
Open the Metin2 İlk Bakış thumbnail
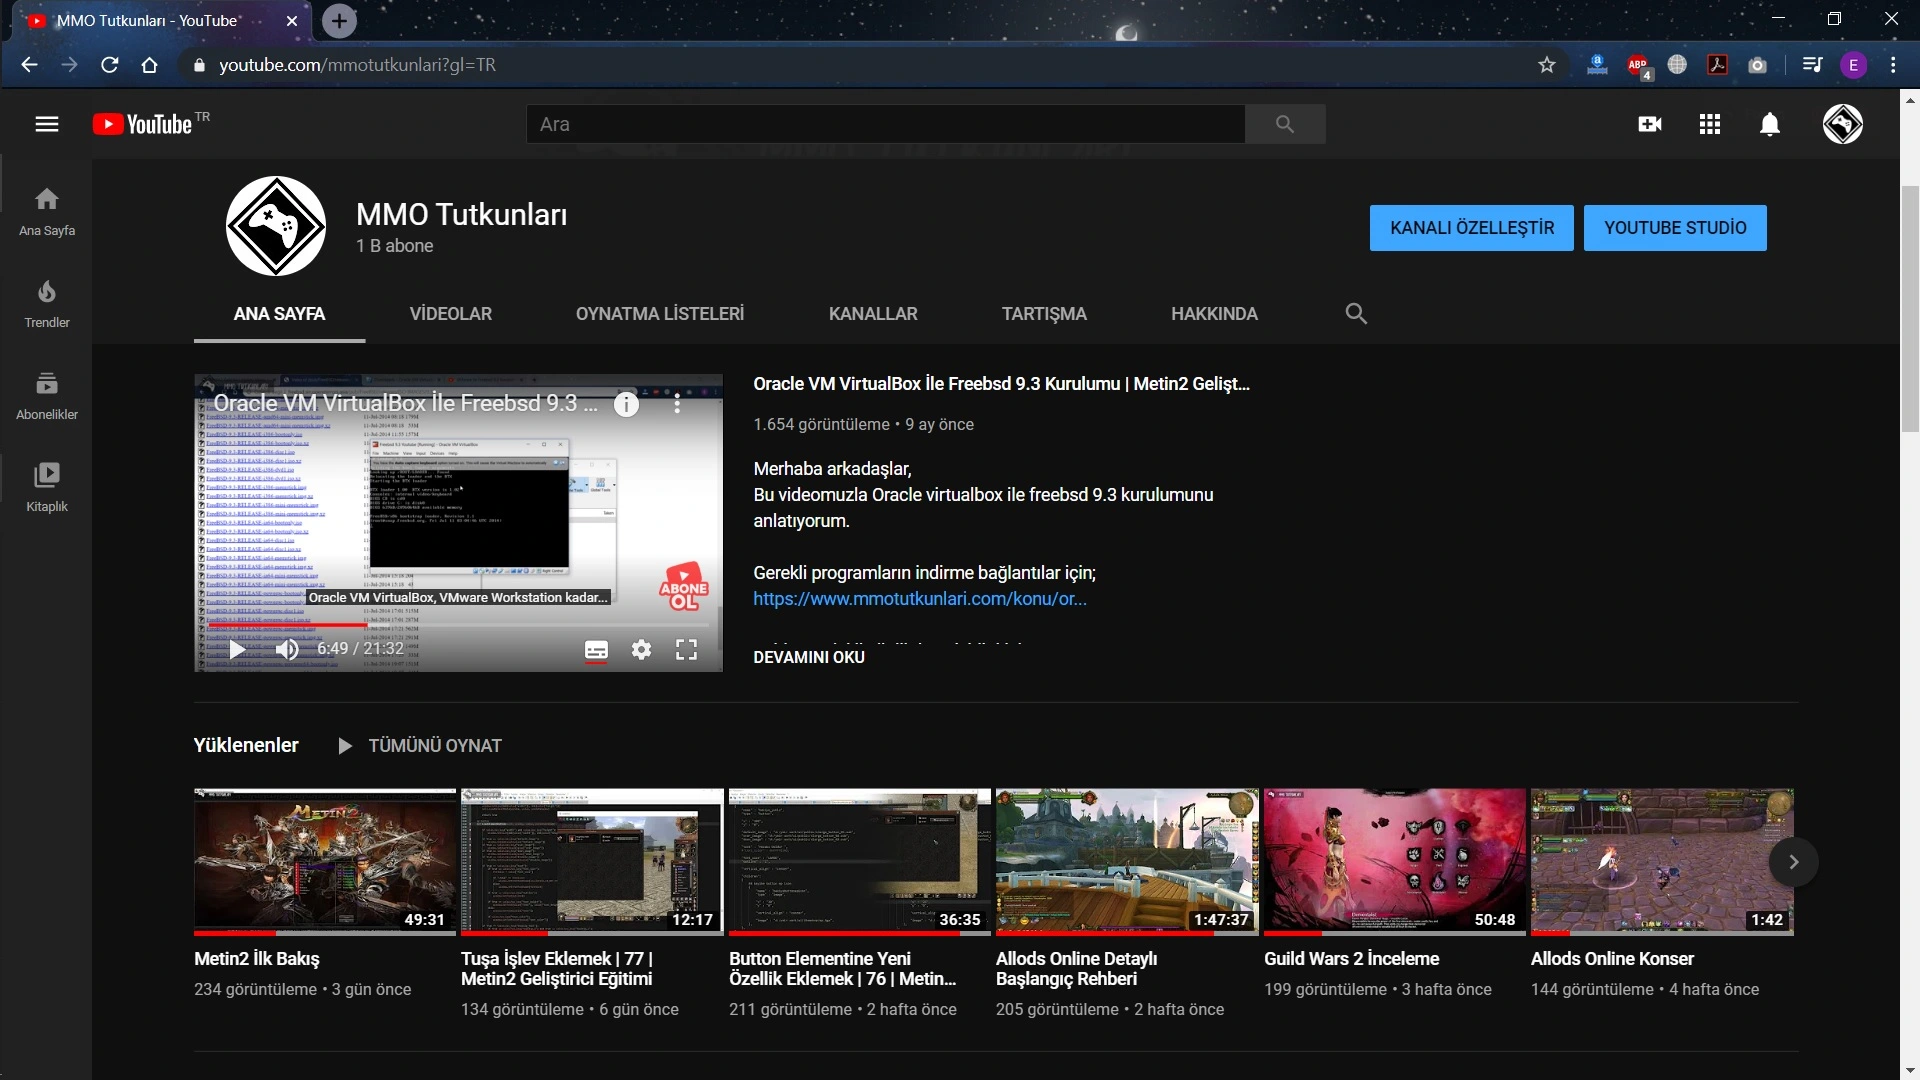325,862
